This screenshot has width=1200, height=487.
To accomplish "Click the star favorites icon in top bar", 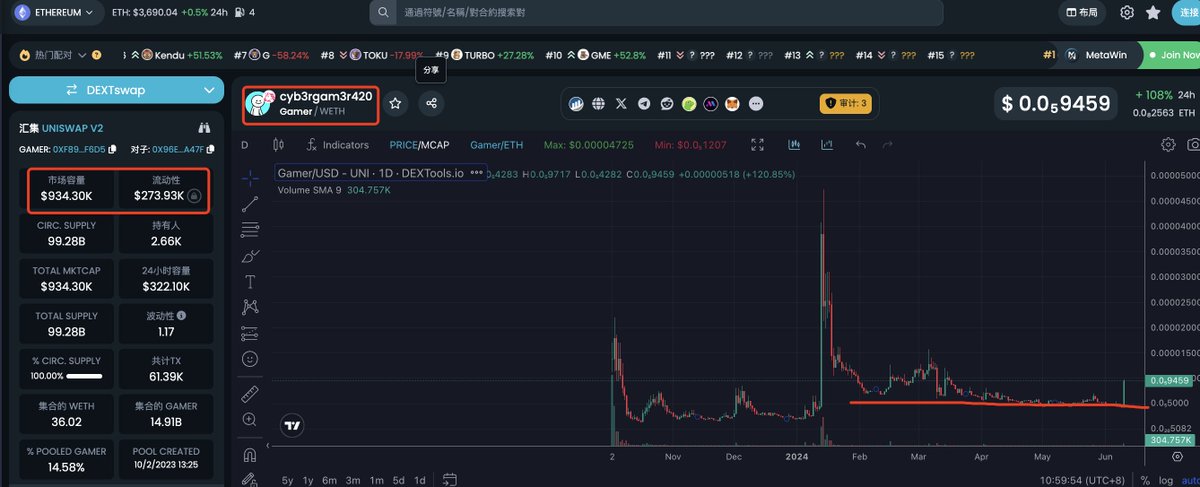I will click(1154, 13).
